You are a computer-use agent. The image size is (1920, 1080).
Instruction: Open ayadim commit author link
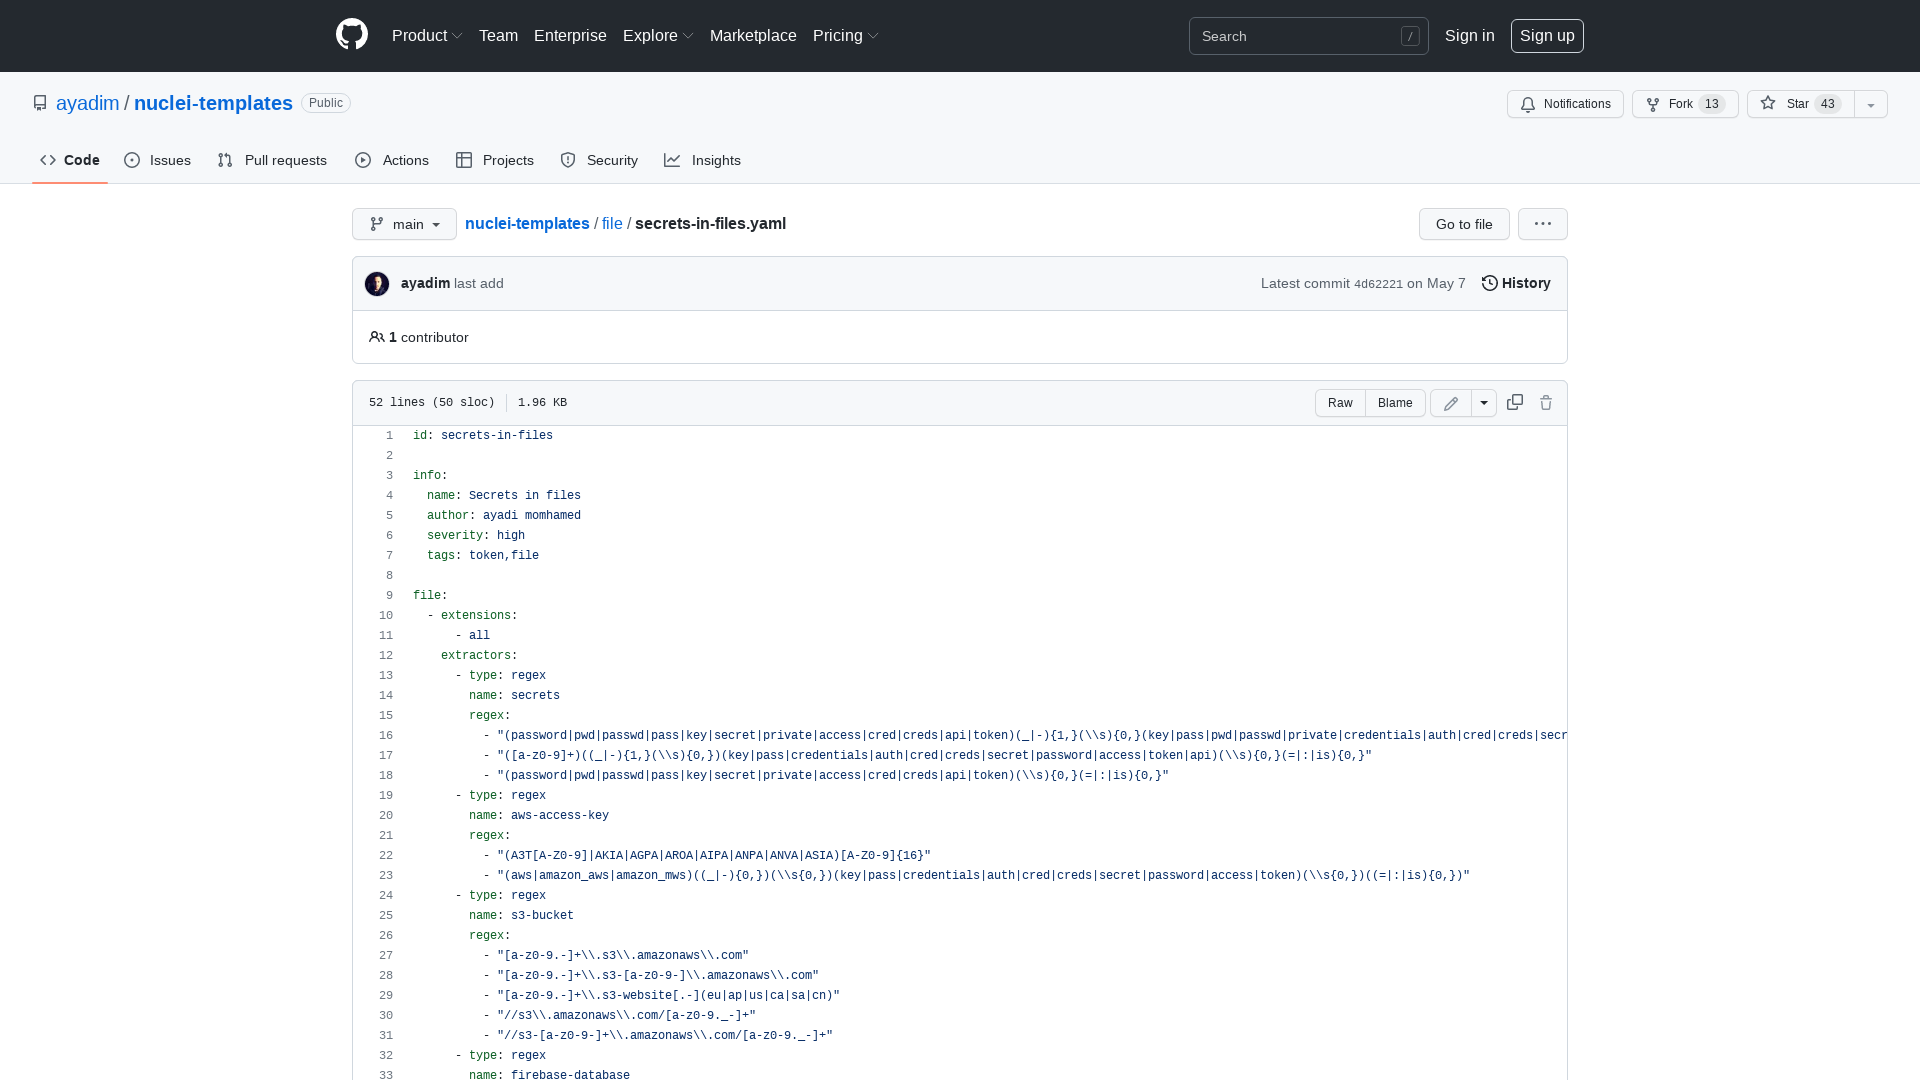tap(425, 283)
